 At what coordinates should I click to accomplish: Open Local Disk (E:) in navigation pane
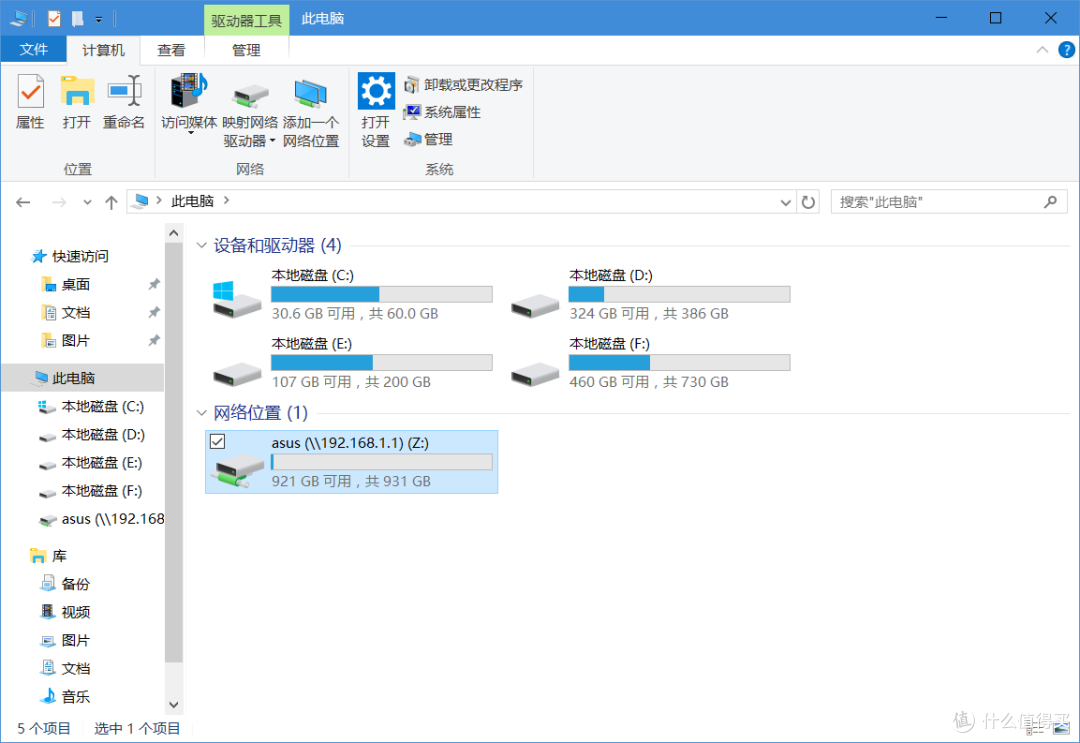click(x=91, y=463)
